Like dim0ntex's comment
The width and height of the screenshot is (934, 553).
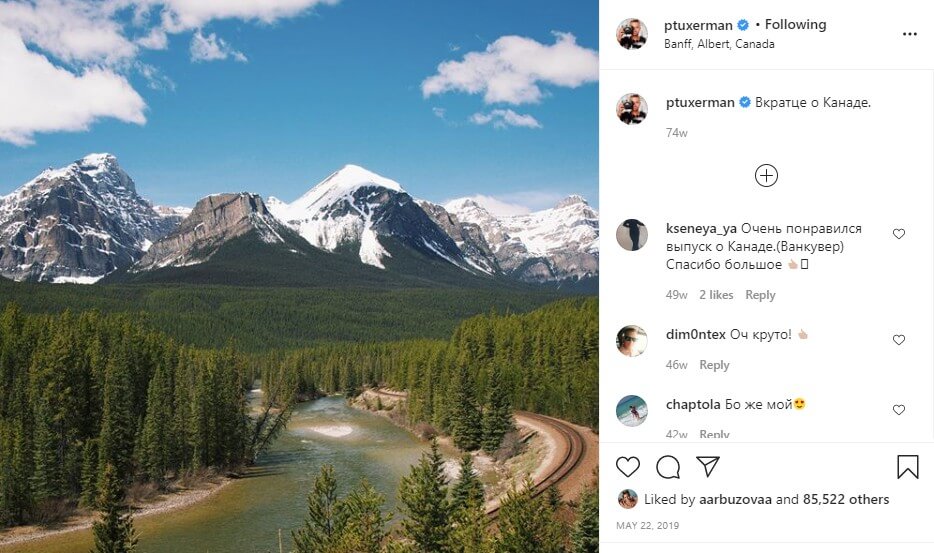[x=898, y=340]
